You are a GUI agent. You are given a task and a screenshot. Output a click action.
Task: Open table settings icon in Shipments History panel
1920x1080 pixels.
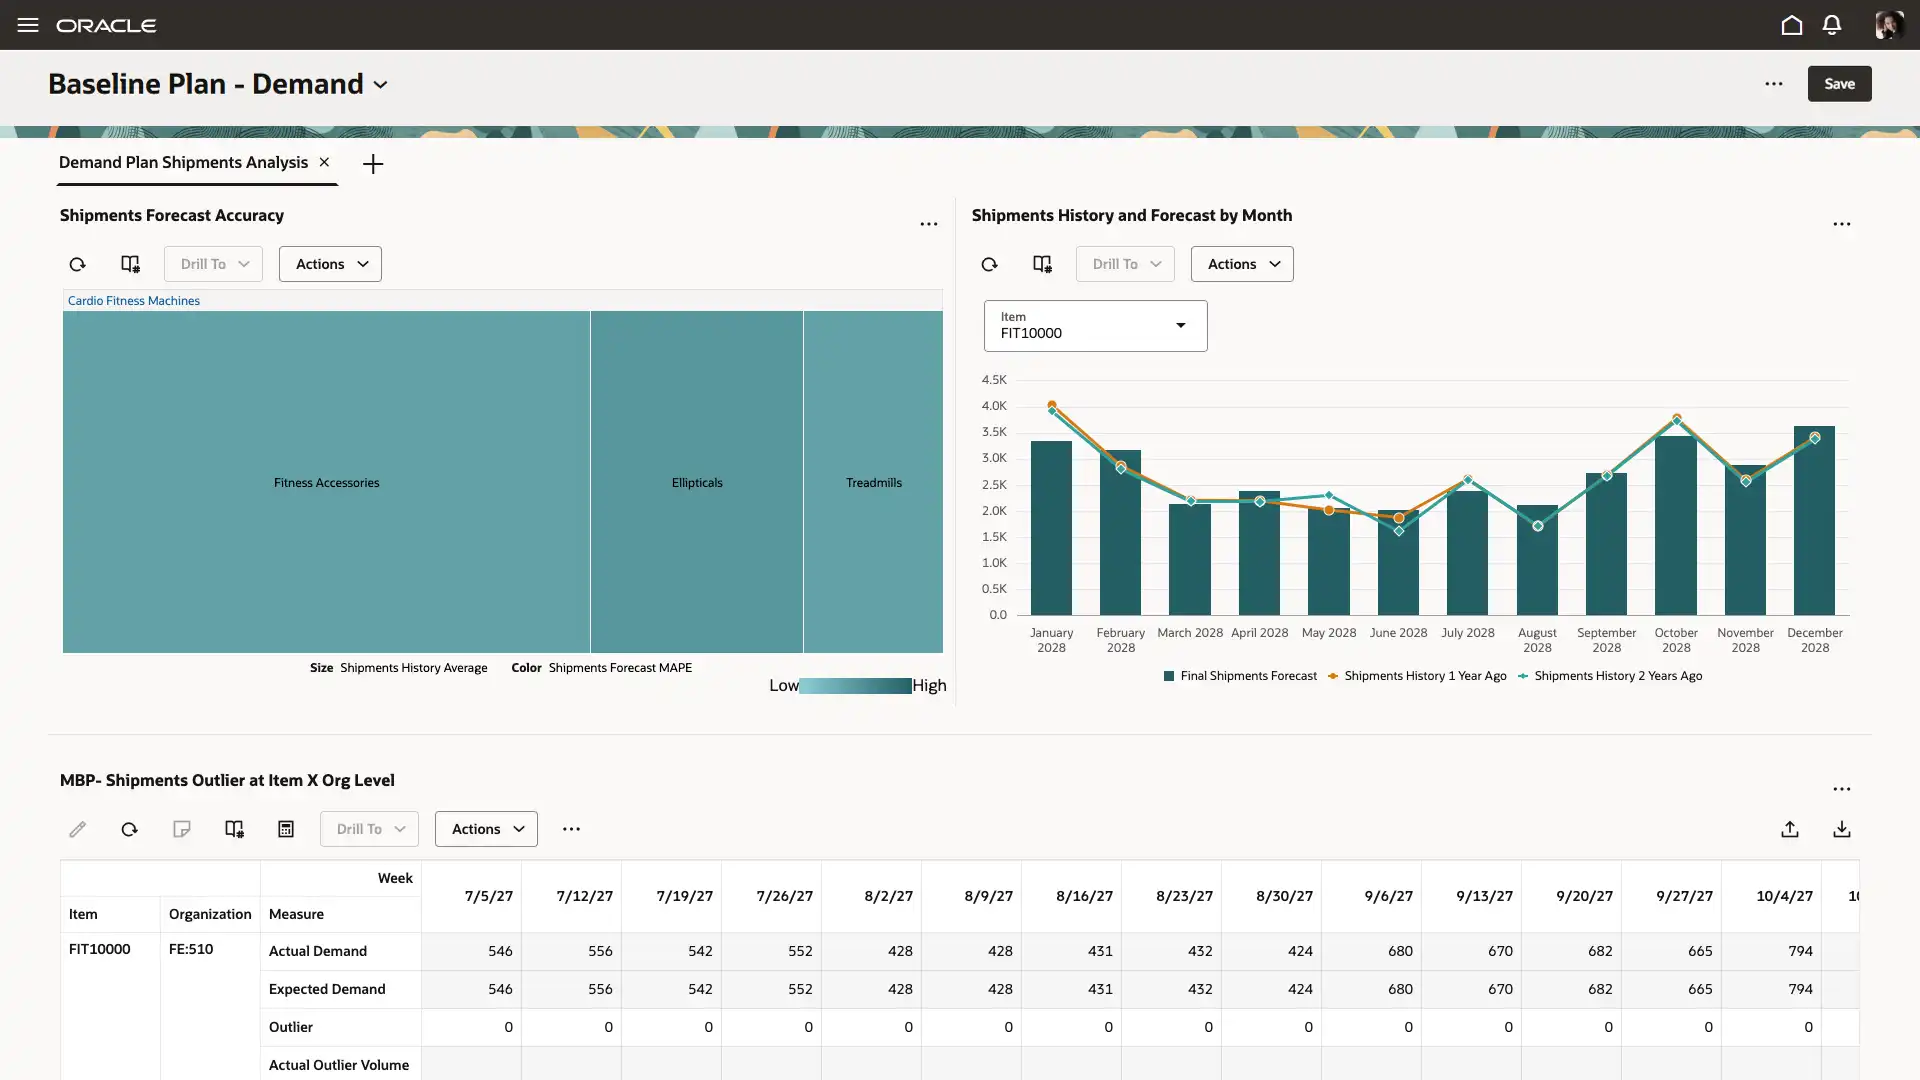tap(1042, 264)
